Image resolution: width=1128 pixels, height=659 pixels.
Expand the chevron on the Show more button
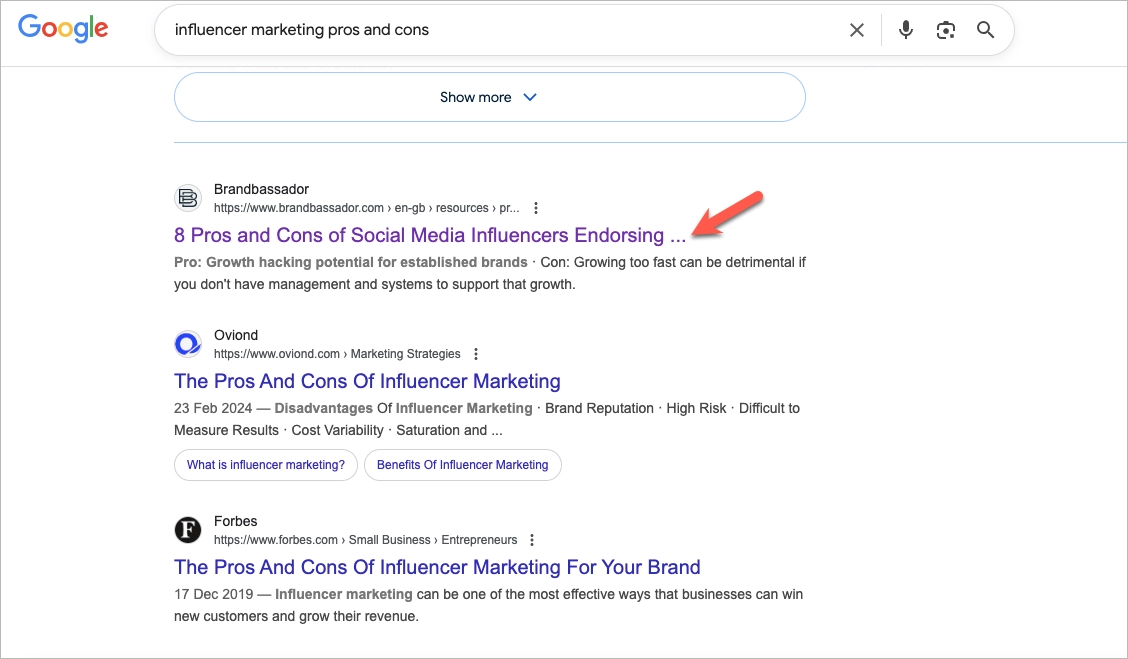tap(530, 97)
